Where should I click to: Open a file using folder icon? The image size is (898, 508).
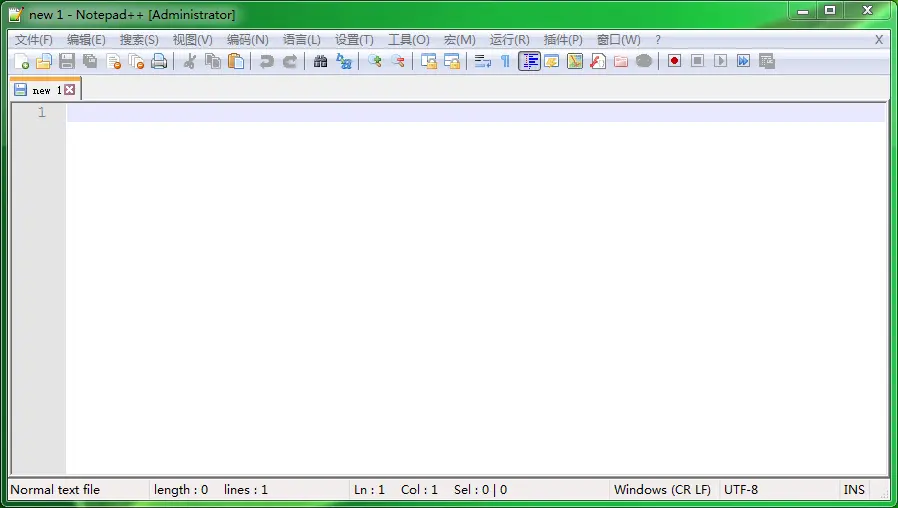coord(44,61)
